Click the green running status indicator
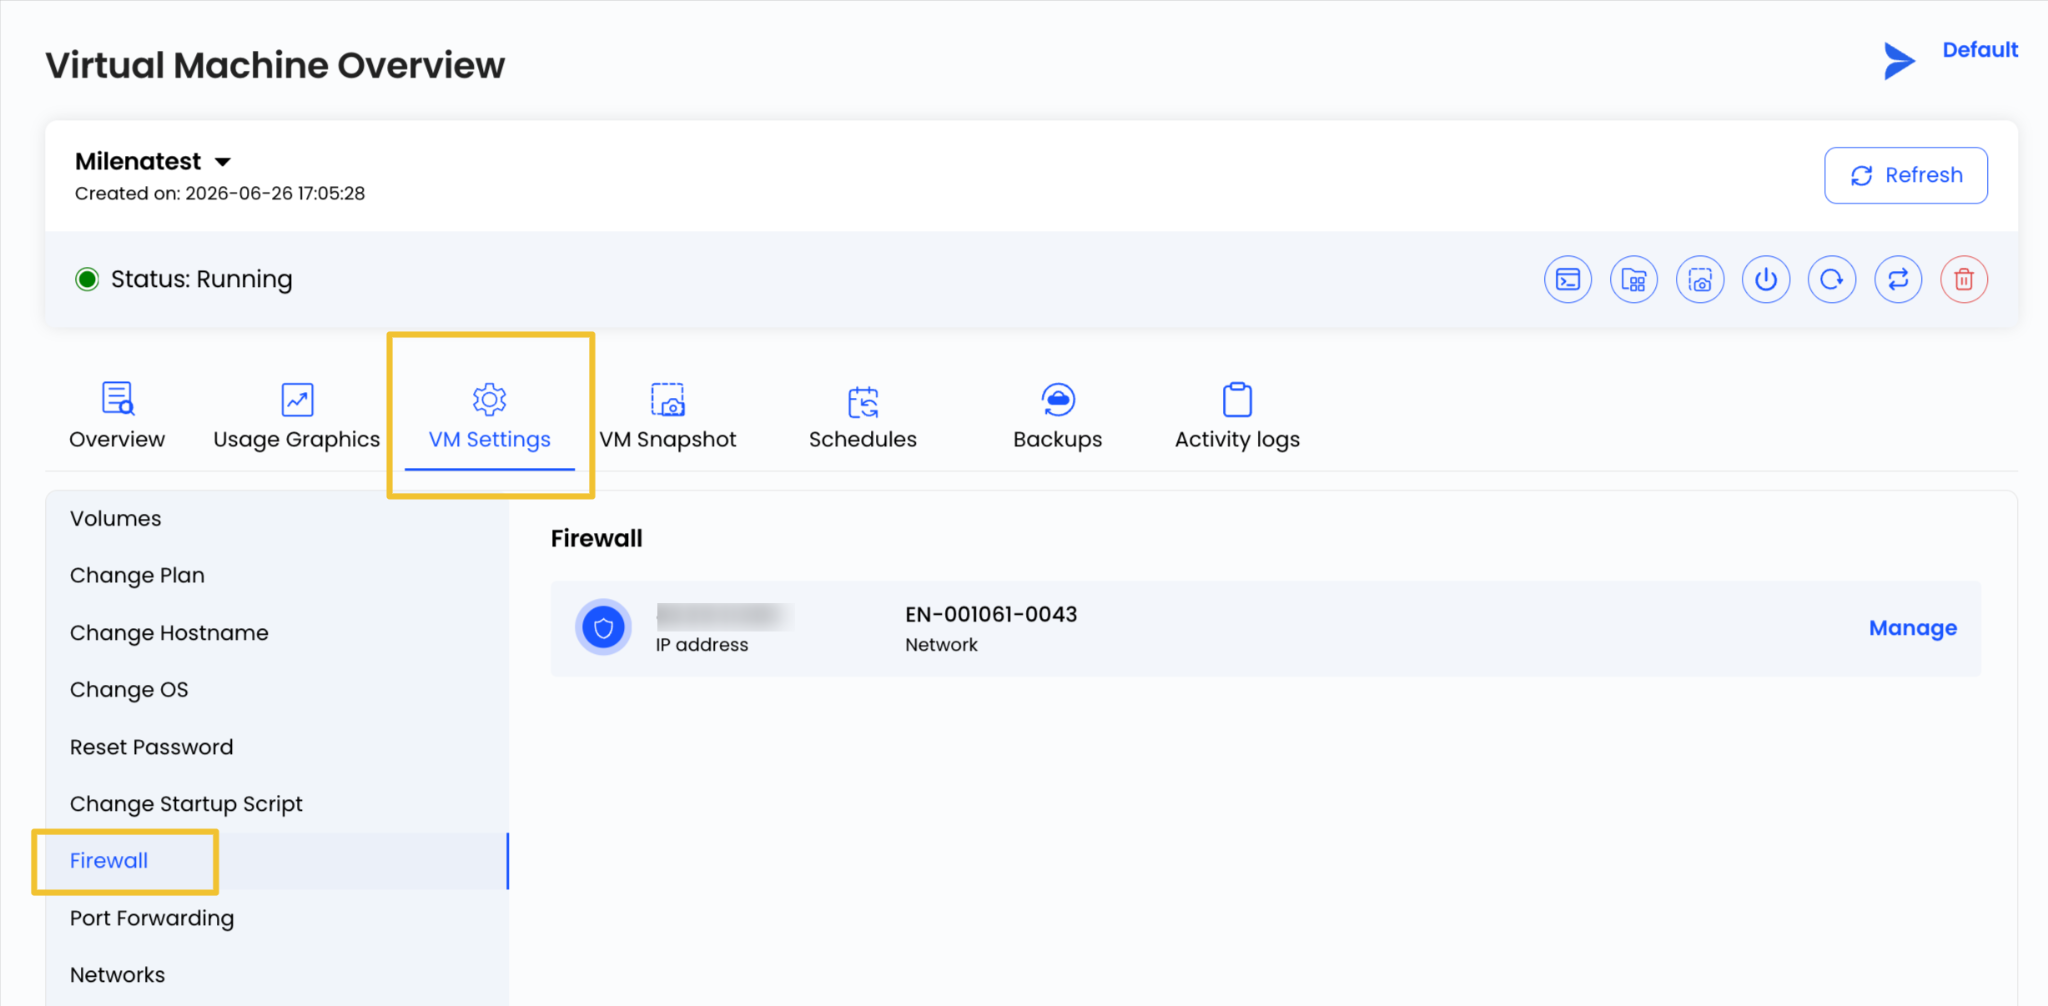Viewport: 2048px width, 1006px height. pos(87,279)
